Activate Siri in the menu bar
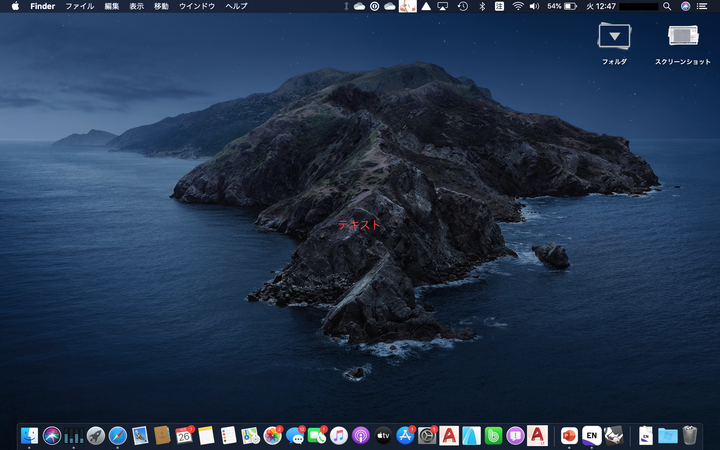720x450 pixels. coord(685,6)
